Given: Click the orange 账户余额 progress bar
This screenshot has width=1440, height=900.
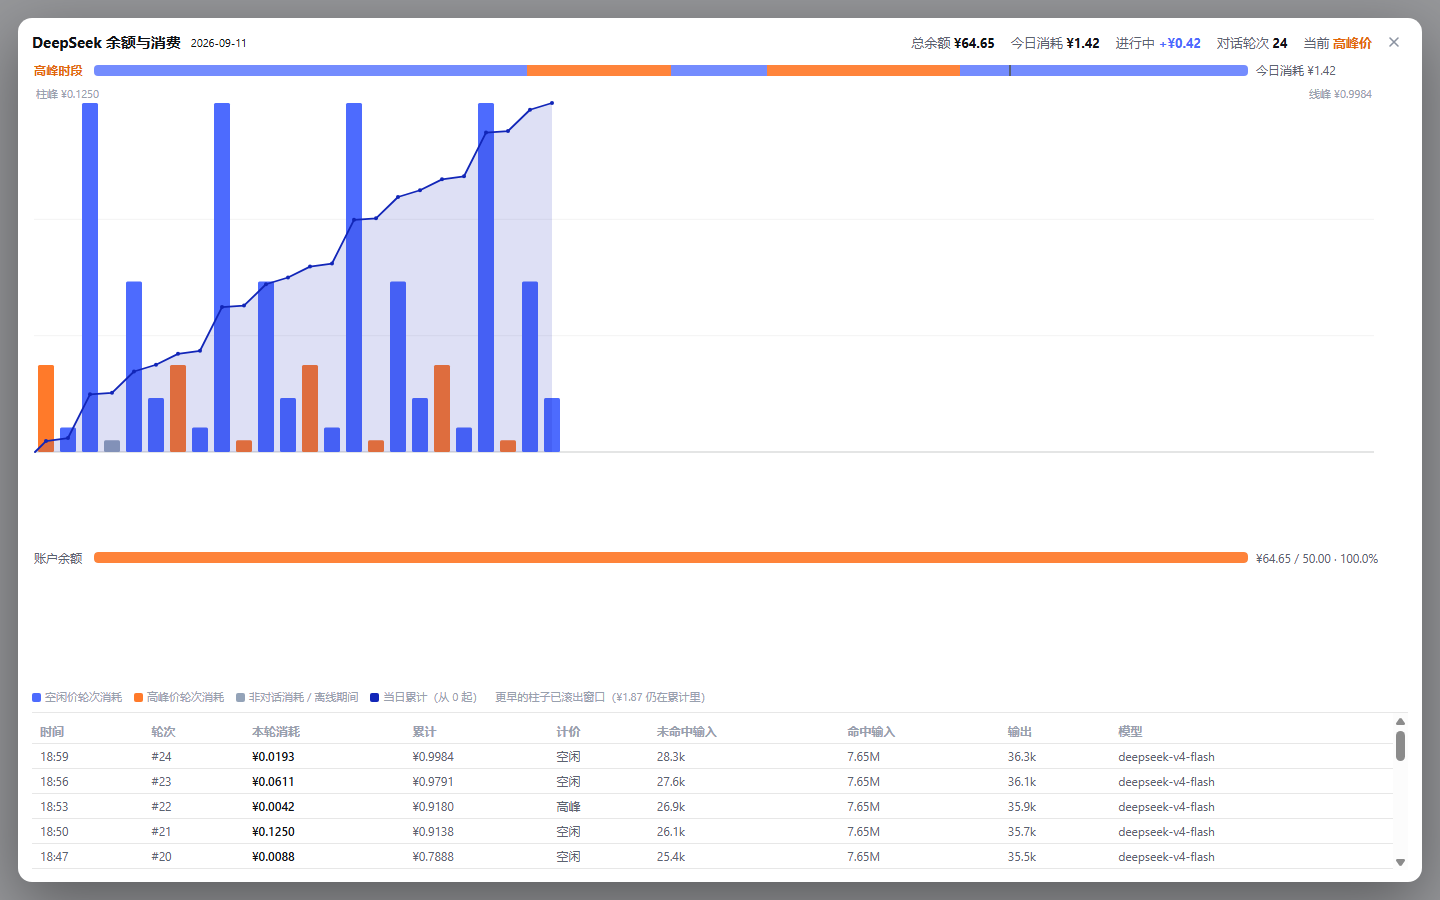Looking at the screenshot, I should click(671, 558).
